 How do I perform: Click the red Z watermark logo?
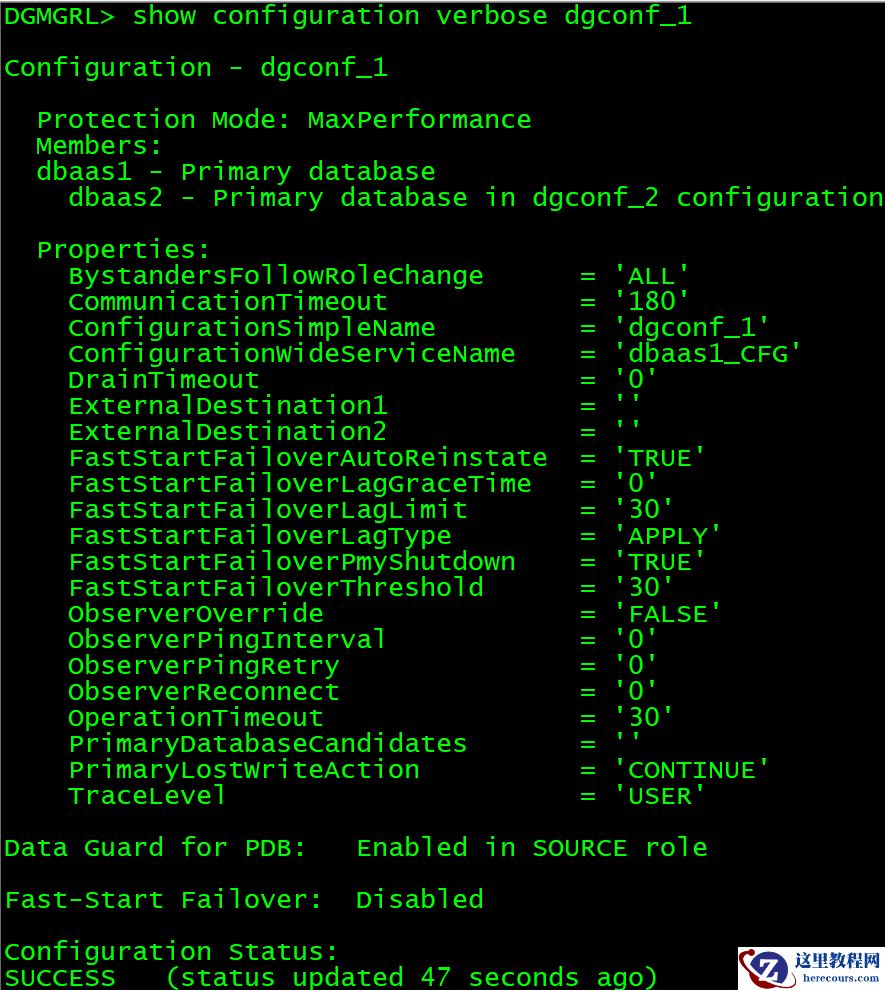(x=766, y=969)
